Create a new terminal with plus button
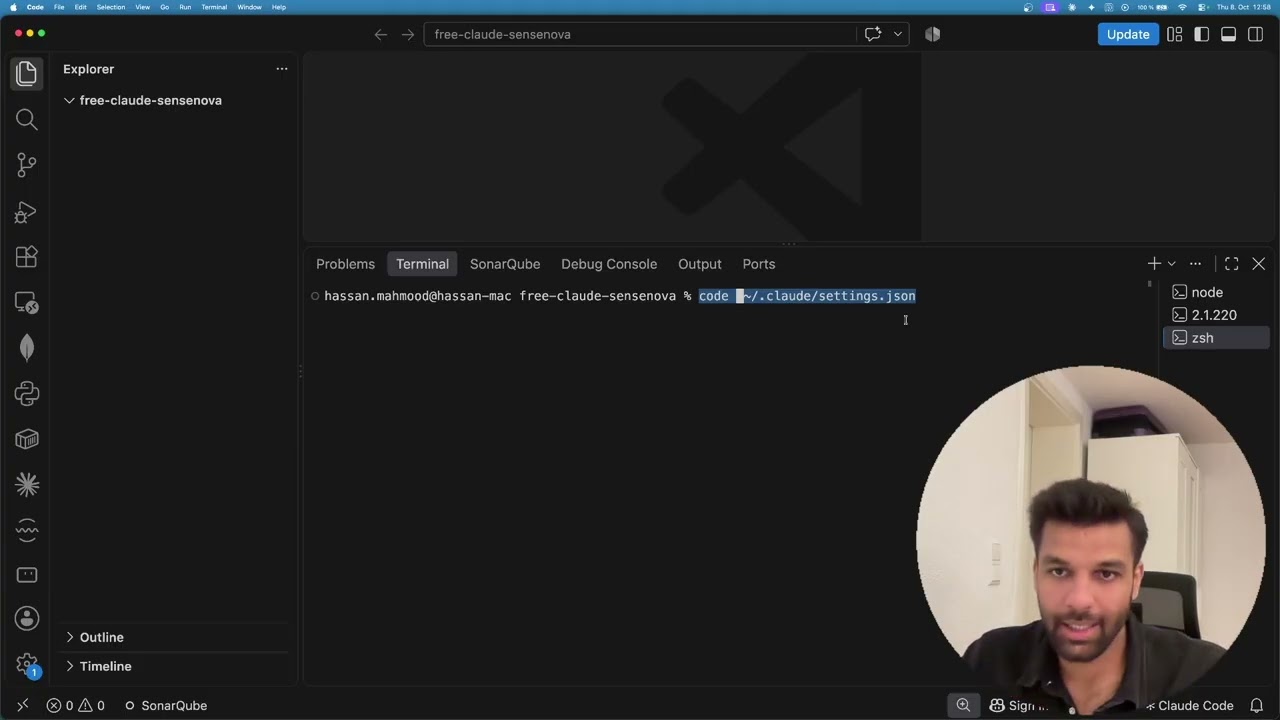 pyautogui.click(x=1154, y=264)
